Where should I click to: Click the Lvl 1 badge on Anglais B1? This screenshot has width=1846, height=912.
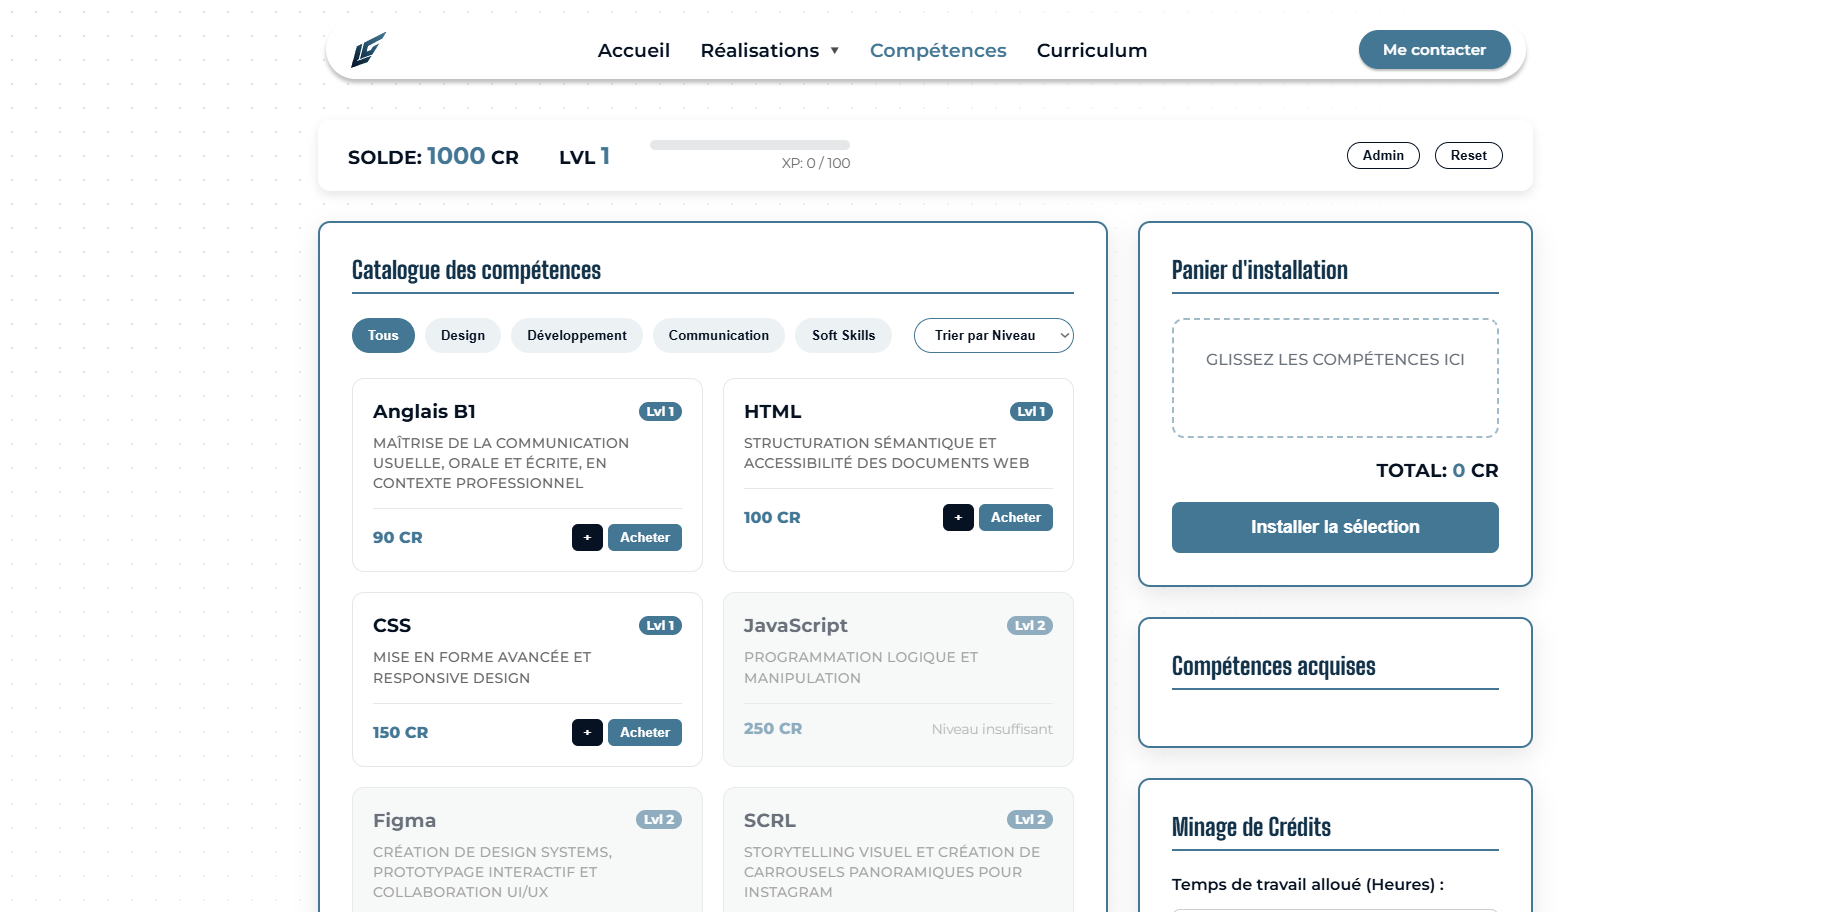coord(660,411)
